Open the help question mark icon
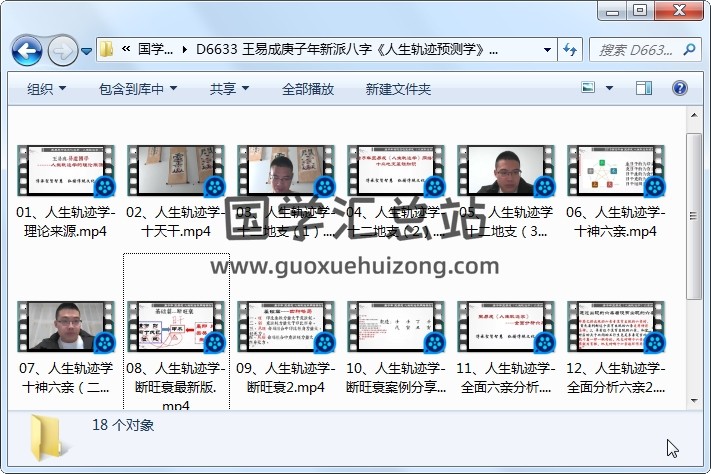 pos(680,88)
